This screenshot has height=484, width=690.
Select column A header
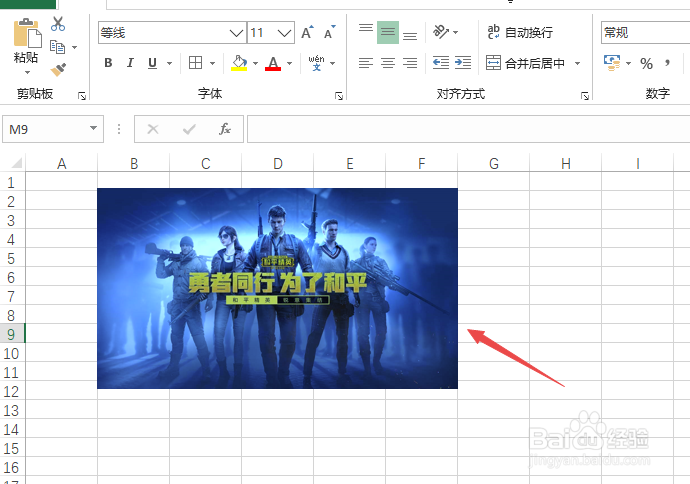(62, 164)
